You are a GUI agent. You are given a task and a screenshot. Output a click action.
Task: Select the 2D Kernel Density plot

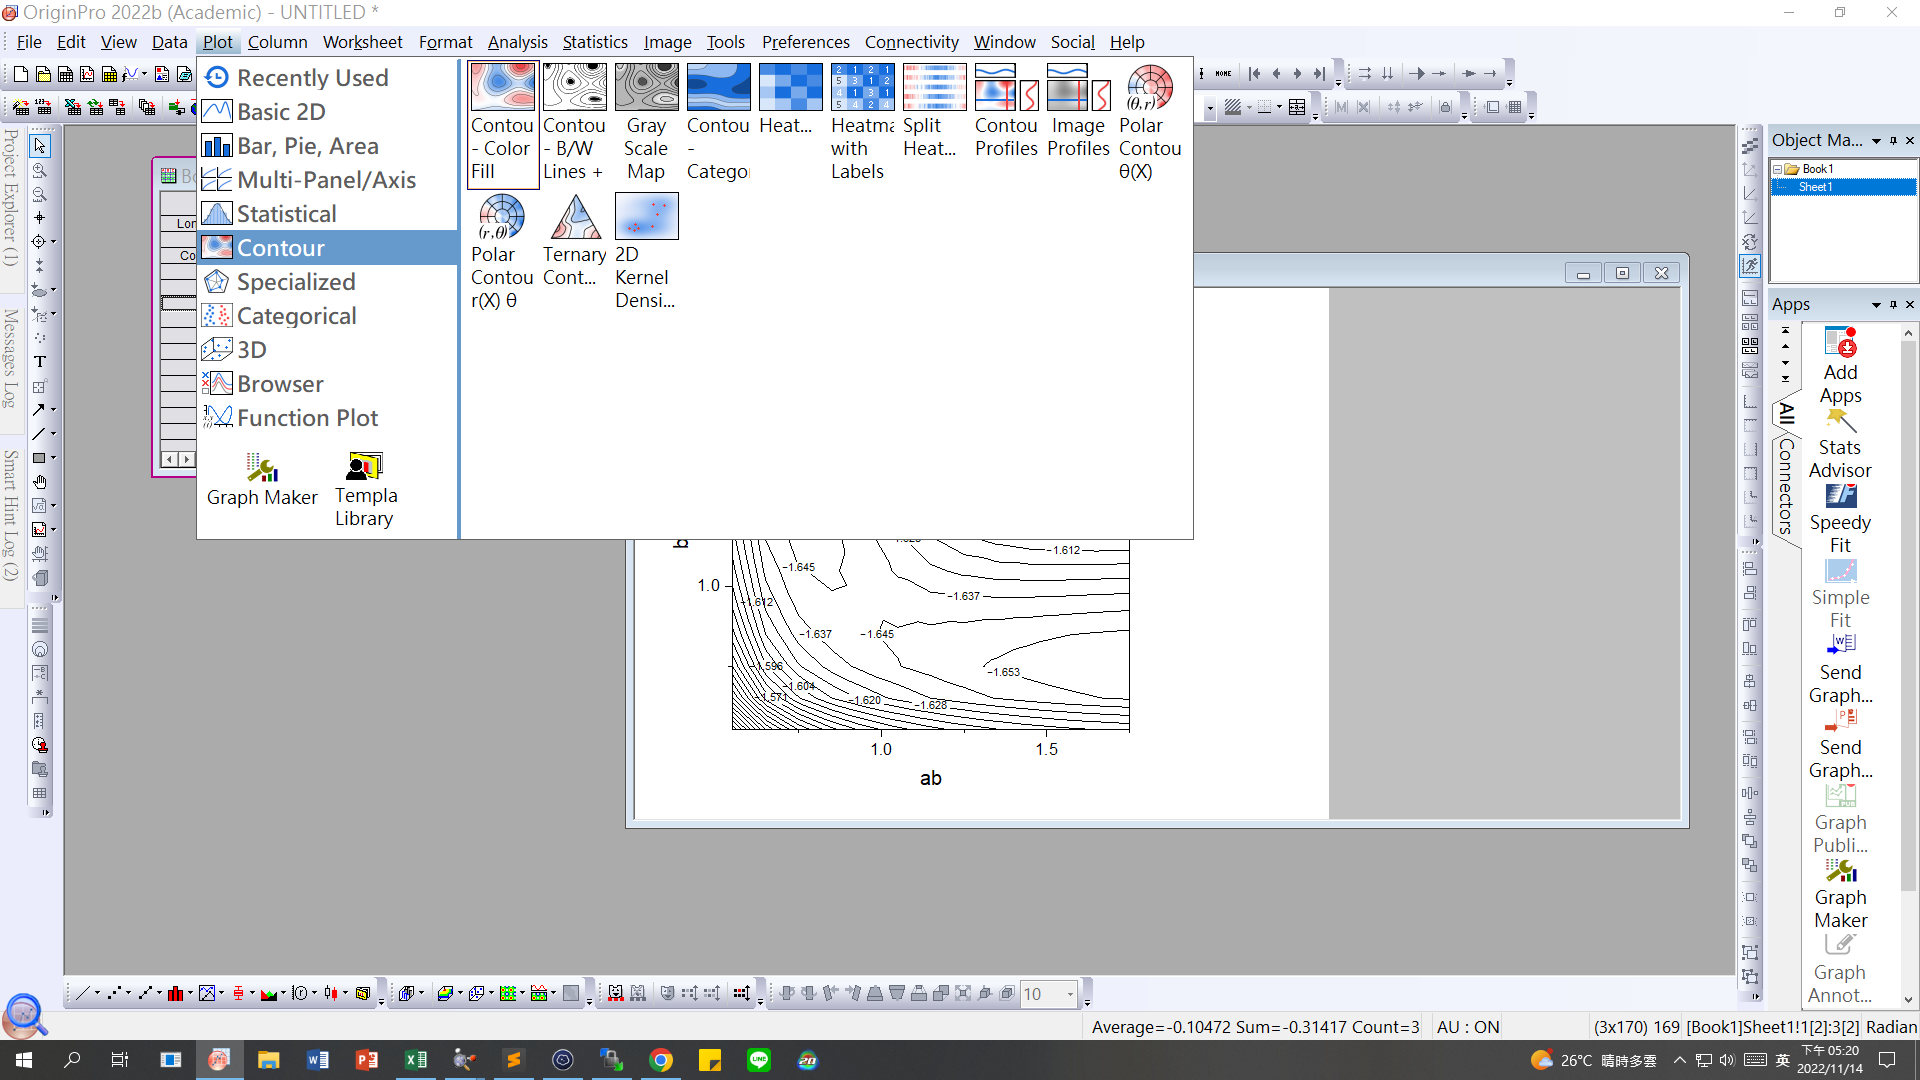point(646,252)
